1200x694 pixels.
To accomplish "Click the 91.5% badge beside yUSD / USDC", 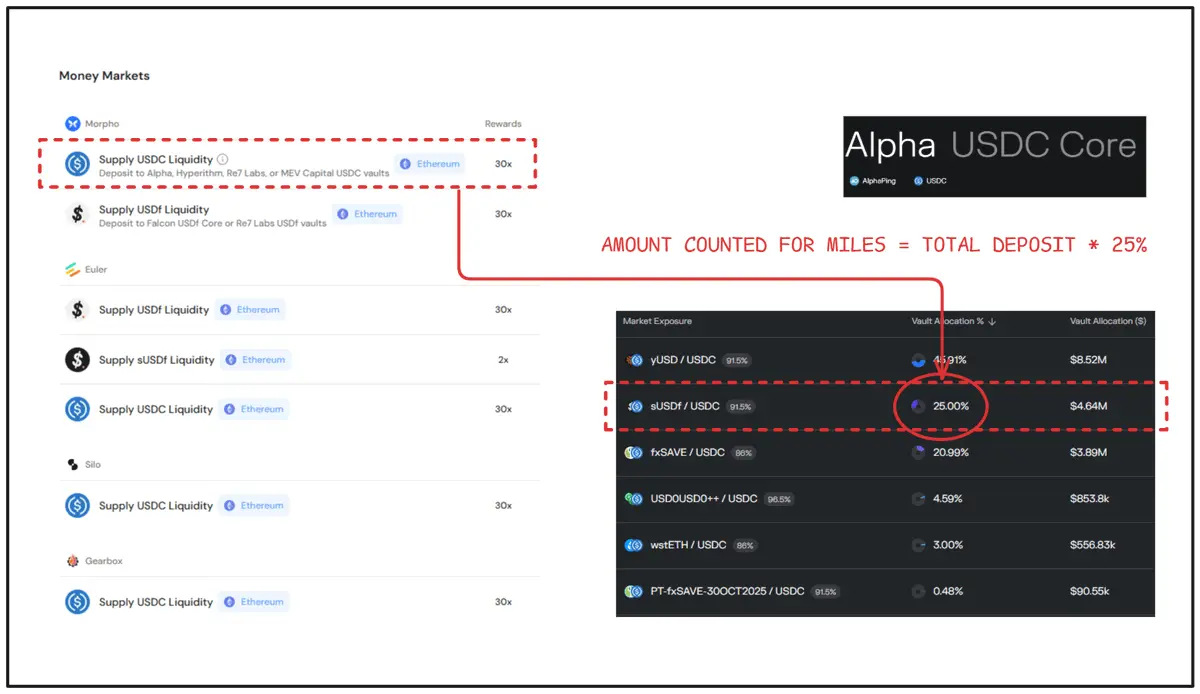I will pyautogui.click(x=738, y=360).
